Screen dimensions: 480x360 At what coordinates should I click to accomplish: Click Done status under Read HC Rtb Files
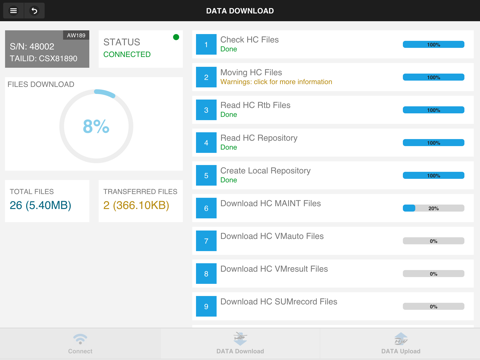click(229, 114)
